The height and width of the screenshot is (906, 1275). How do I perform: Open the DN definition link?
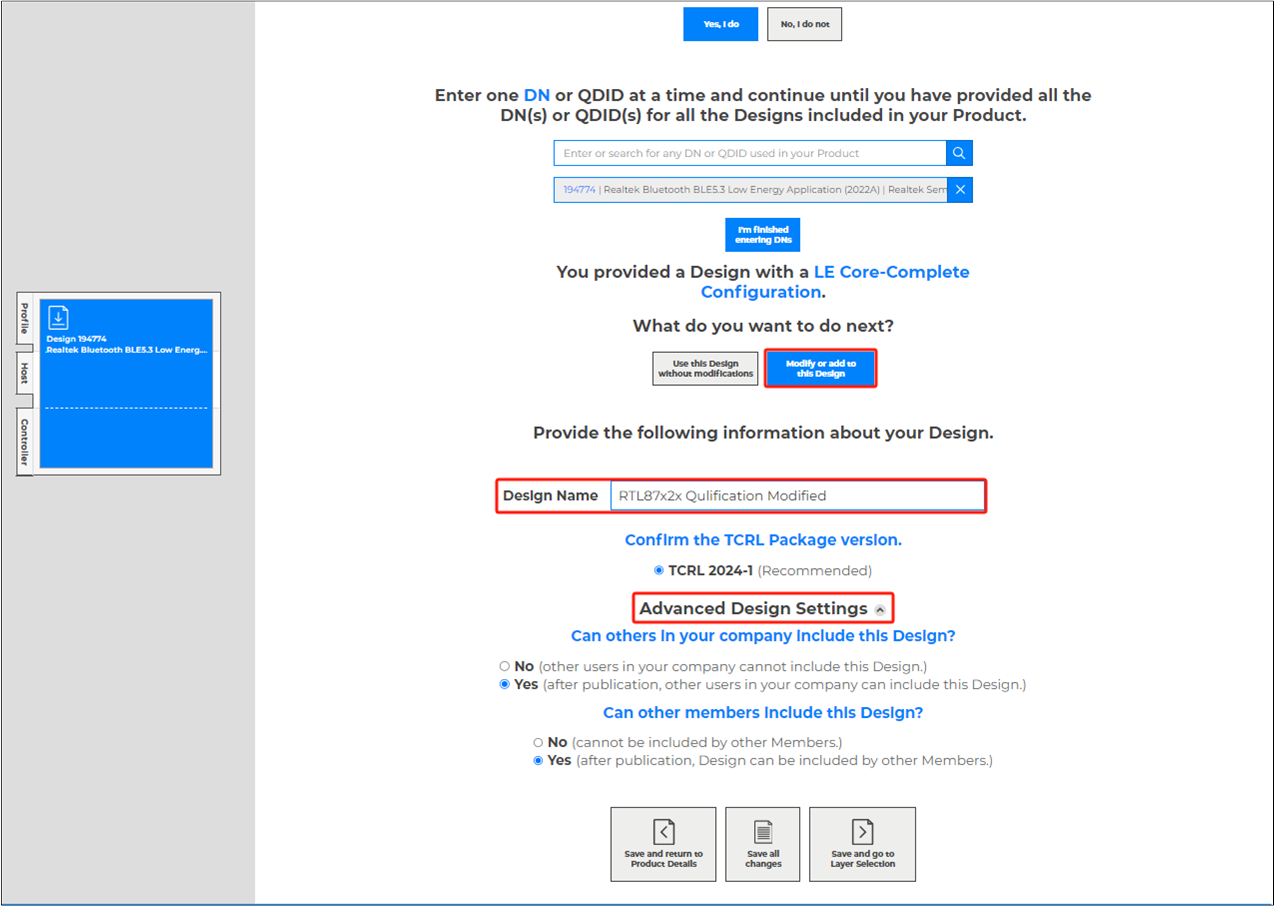click(537, 96)
